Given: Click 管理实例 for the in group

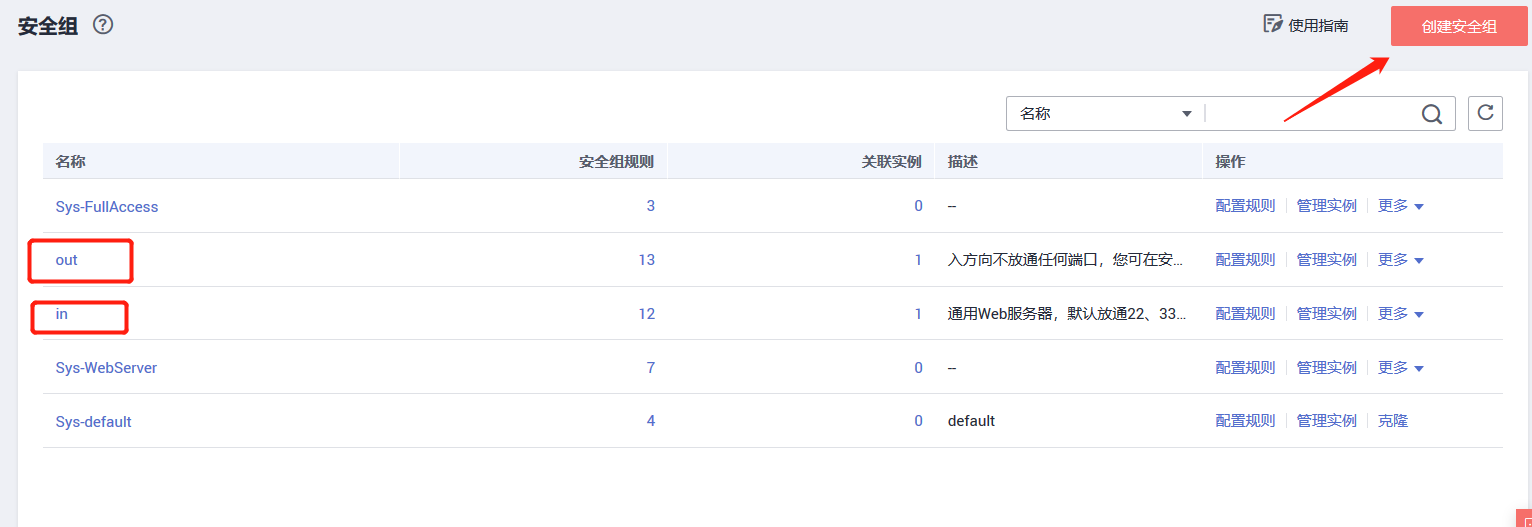Looking at the screenshot, I should pyautogui.click(x=1326, y=314).
